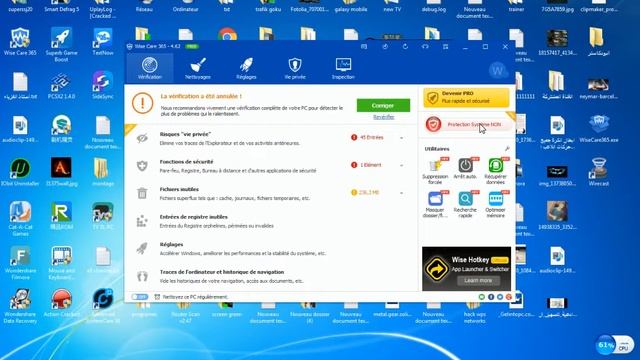Toggle the scheduled cleaning switch
This screenshot has width=640, height=360.
(x=140, y=297)
